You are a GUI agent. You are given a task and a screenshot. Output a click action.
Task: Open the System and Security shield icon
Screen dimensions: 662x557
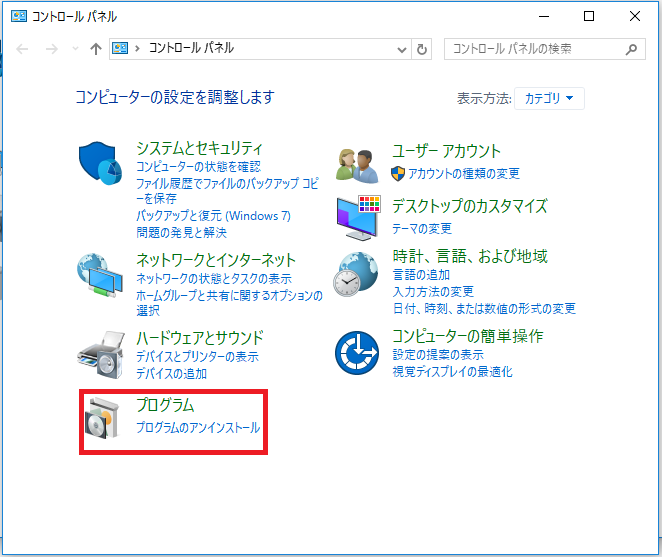100,163
